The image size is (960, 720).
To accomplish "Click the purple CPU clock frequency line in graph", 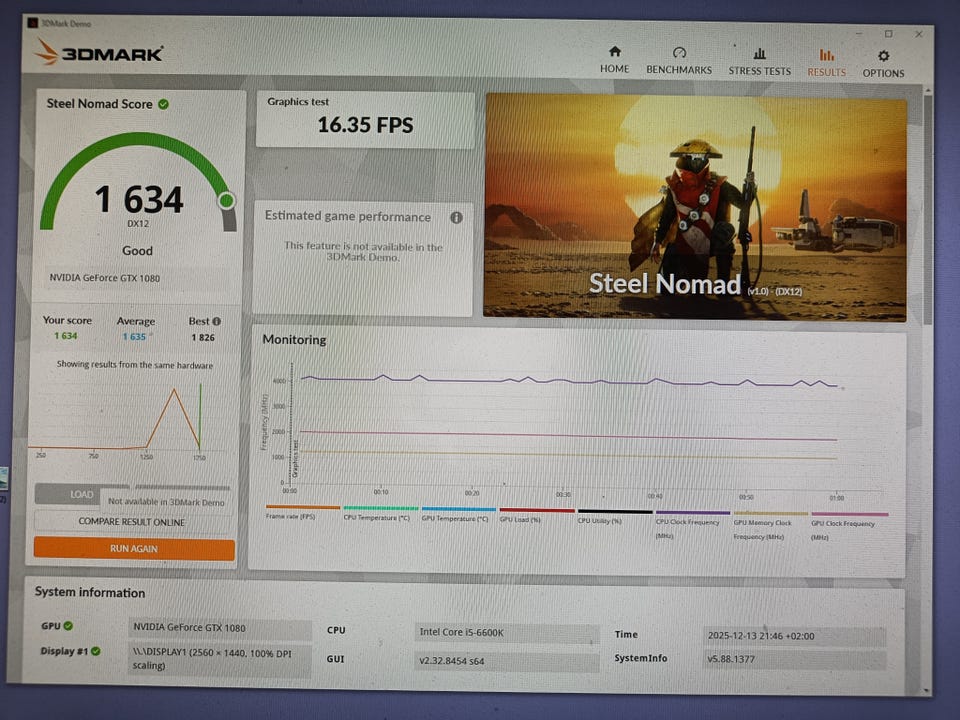I will point(569,381).
